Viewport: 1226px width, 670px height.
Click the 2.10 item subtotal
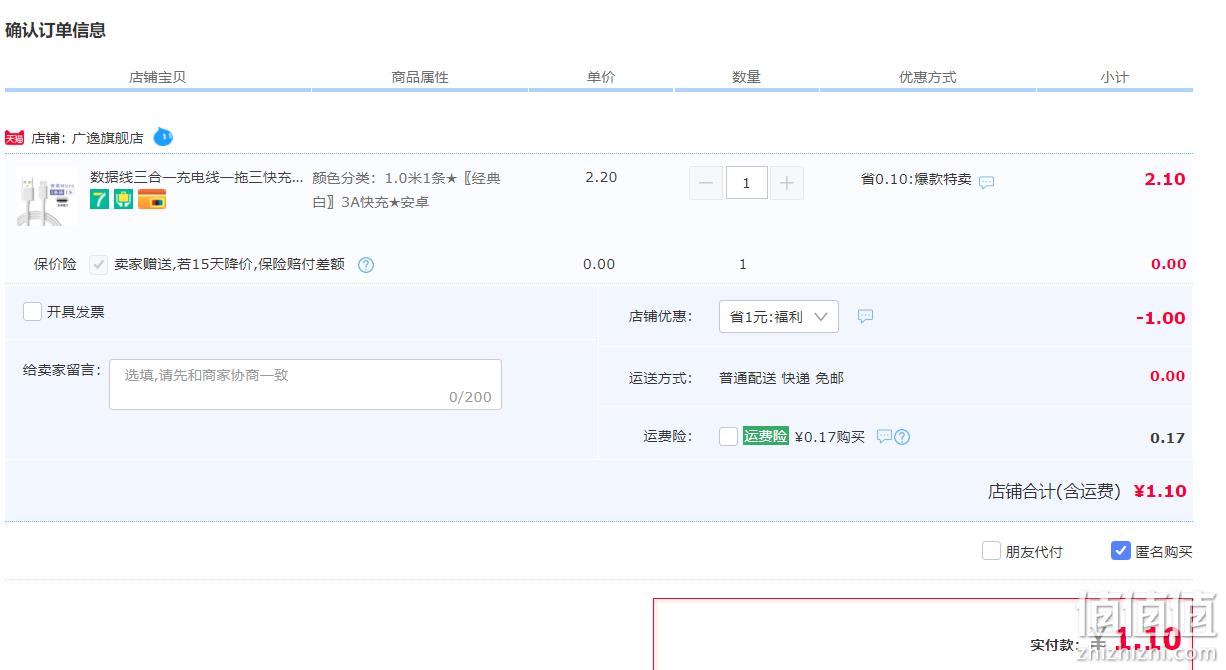point(1165,179)
